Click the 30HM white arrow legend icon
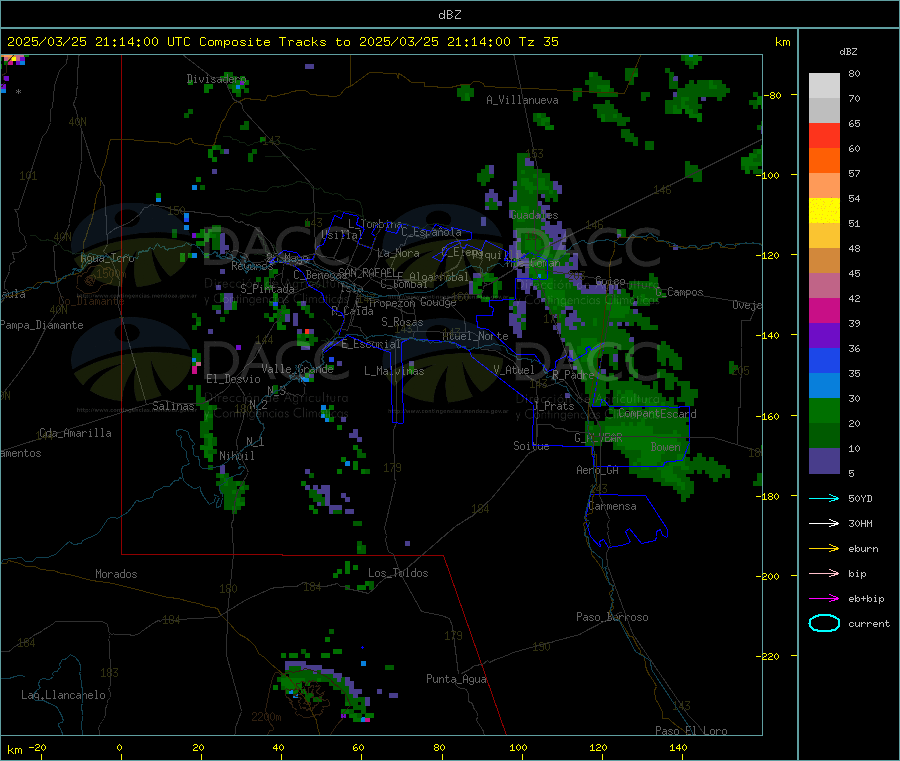 pos(824,523)
